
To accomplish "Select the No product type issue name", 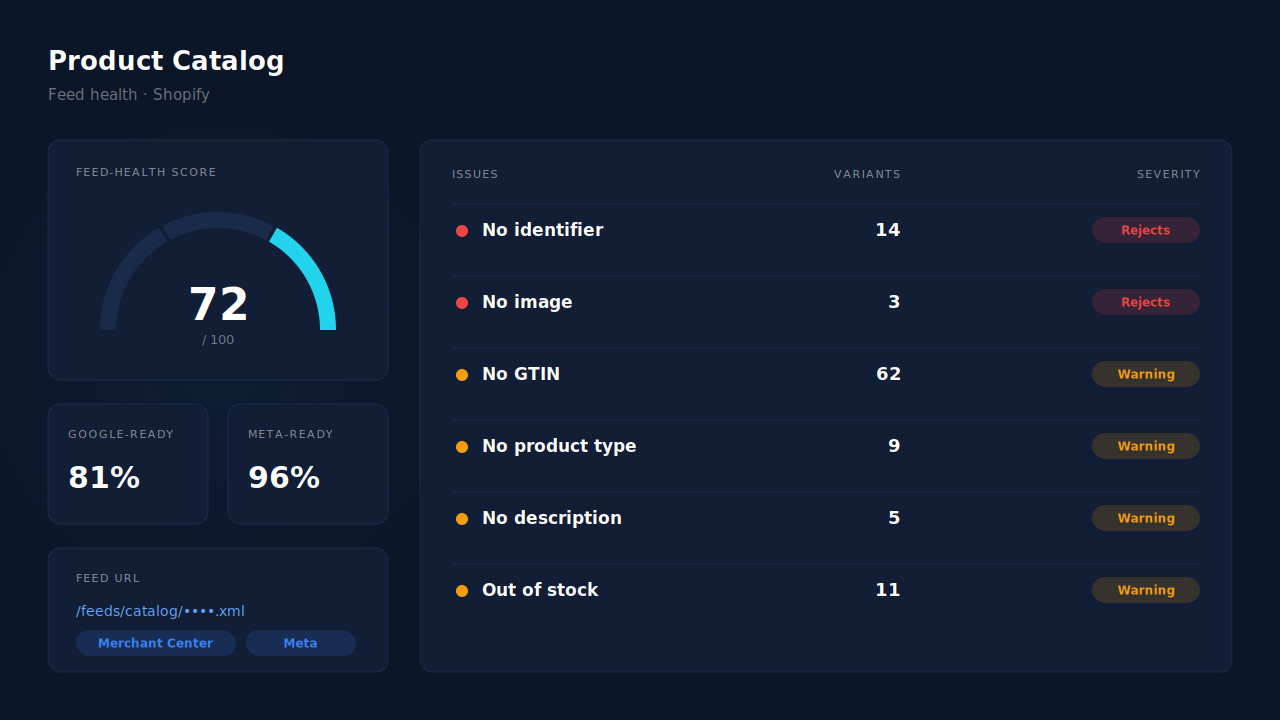I will click(x=559, y=446).
